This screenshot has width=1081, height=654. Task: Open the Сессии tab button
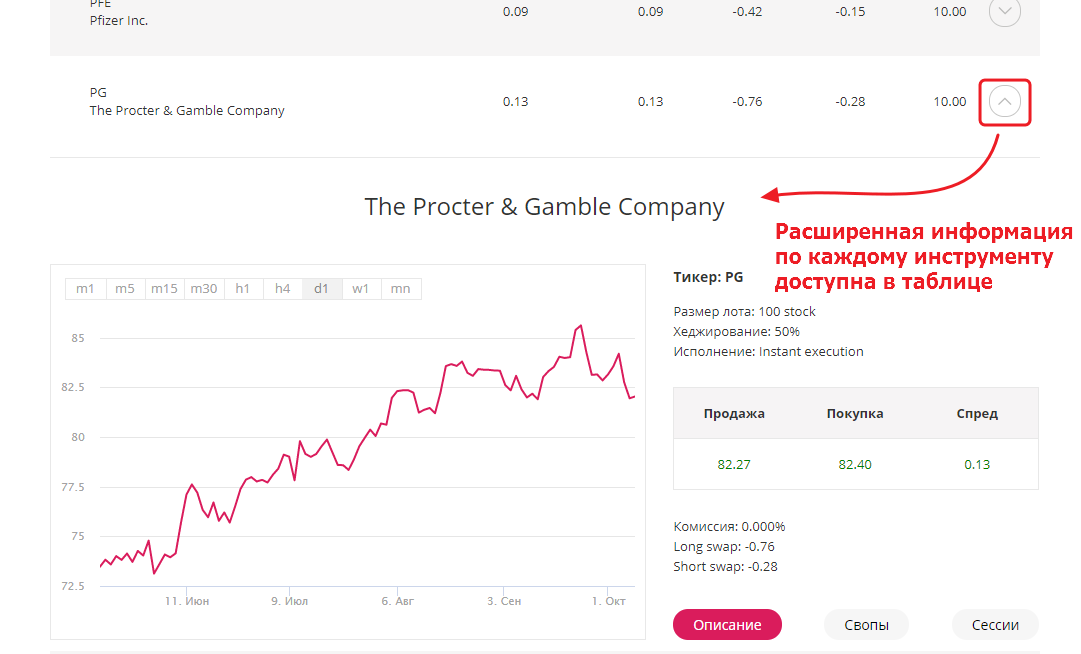pyautogui.click(x=995, y=625)
